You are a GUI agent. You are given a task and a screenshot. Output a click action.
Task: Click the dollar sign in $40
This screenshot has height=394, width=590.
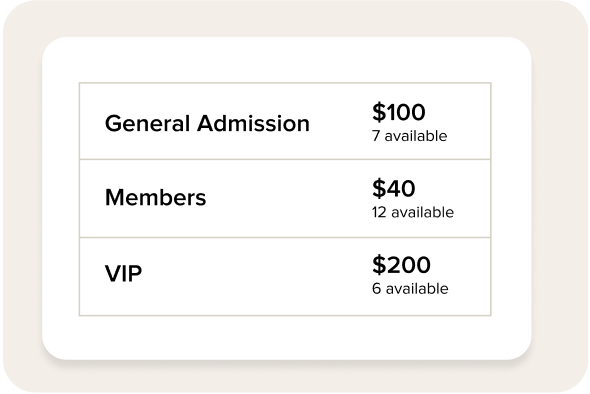coord(379,188)
